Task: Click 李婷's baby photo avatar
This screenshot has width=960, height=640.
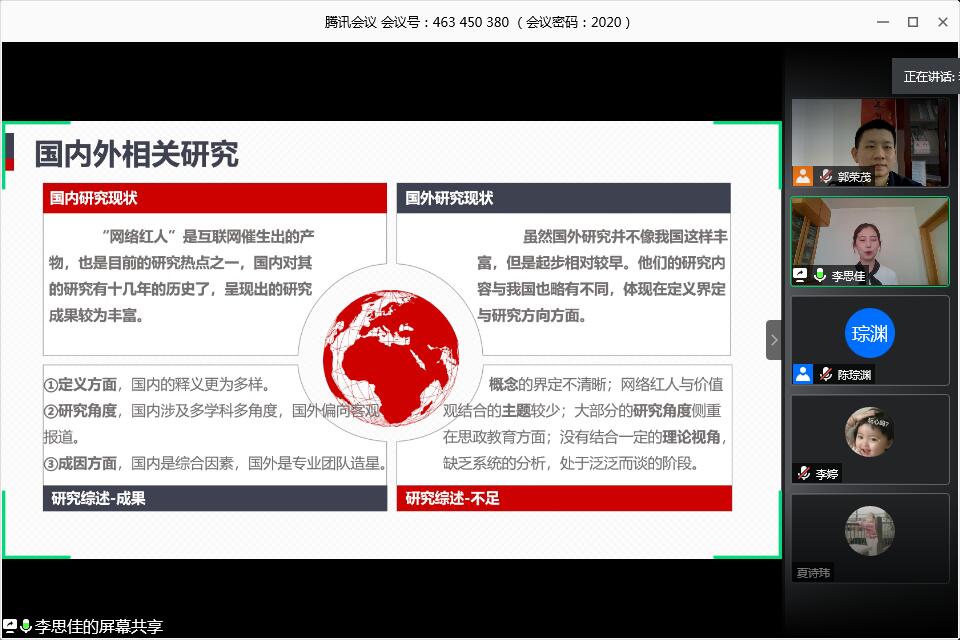Action: [x=869, y=432]
